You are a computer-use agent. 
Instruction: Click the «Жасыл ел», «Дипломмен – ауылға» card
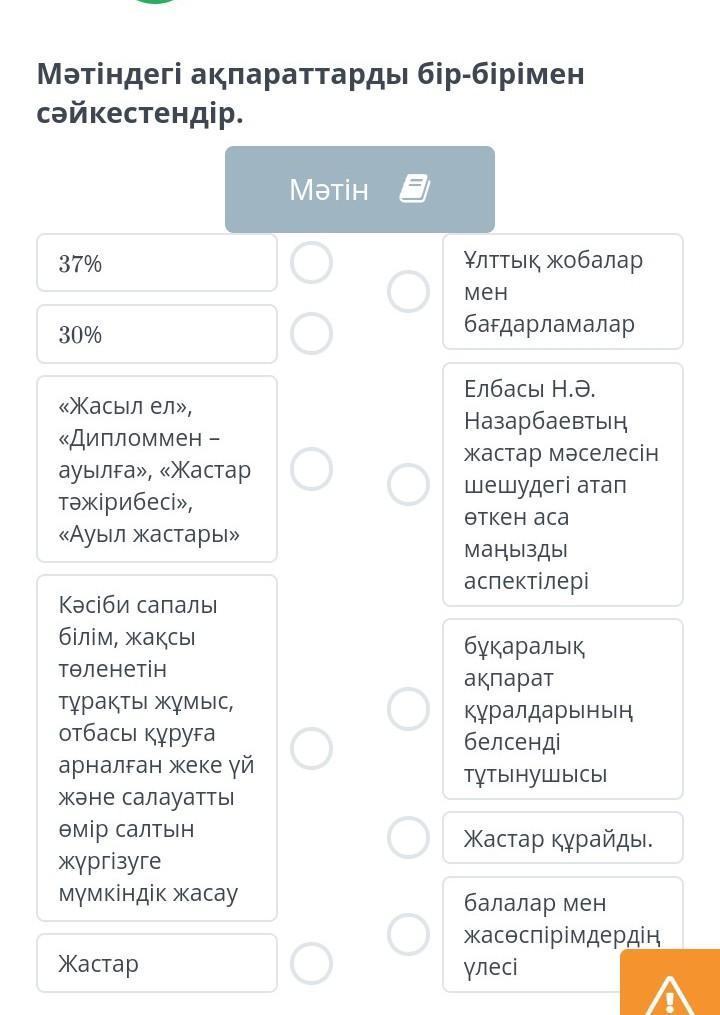coord(157,469)
